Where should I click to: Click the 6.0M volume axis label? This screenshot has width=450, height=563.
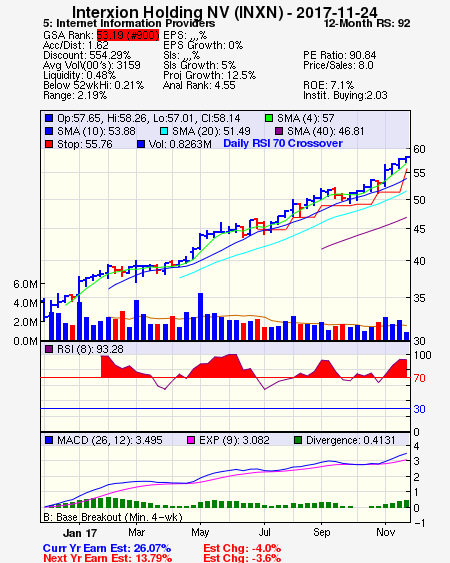(x=25, y=284)
